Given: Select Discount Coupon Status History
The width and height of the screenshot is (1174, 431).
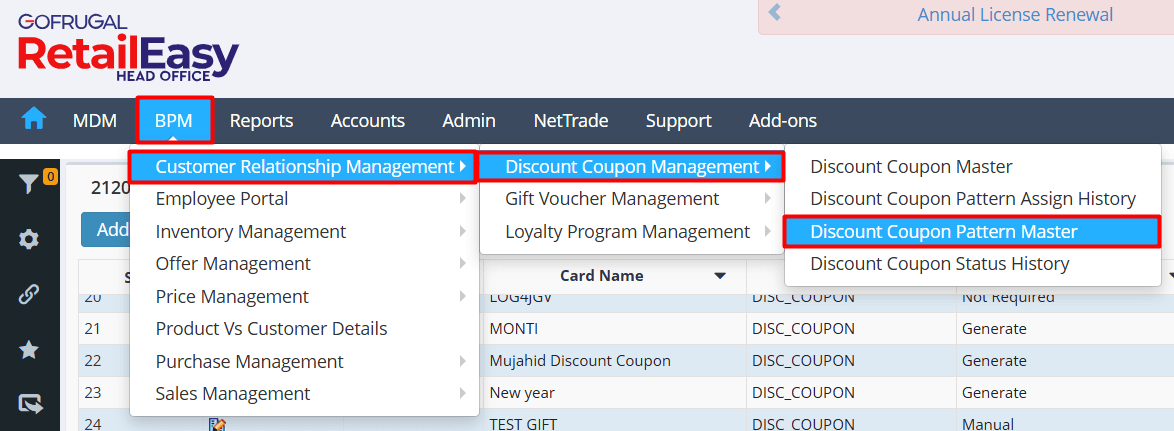Looking at the screenshot, I should [x=973, y=264].
